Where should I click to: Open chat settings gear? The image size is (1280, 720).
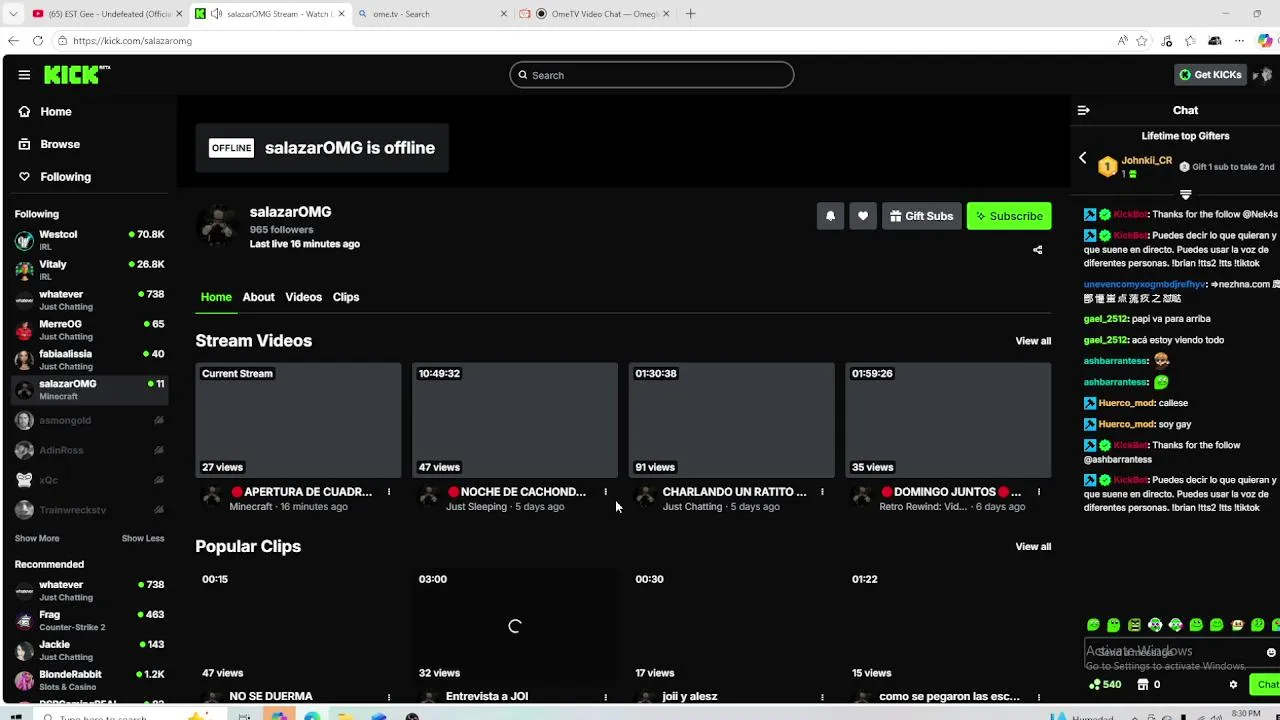(1233, 685)
